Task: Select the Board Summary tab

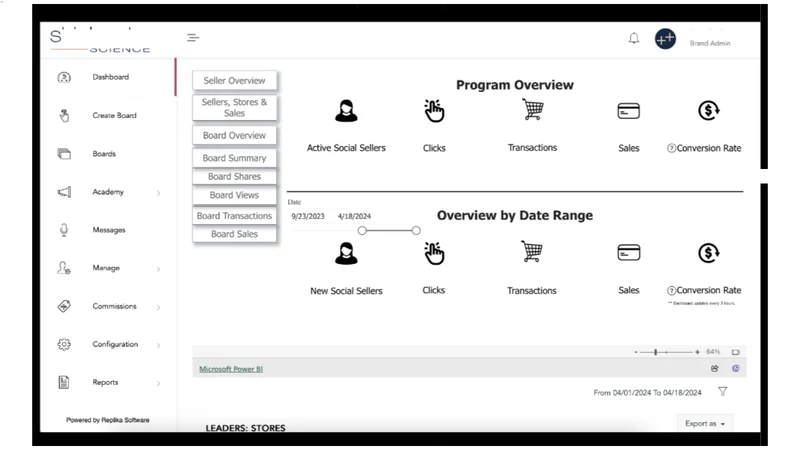Action: (x=234, y=158)
